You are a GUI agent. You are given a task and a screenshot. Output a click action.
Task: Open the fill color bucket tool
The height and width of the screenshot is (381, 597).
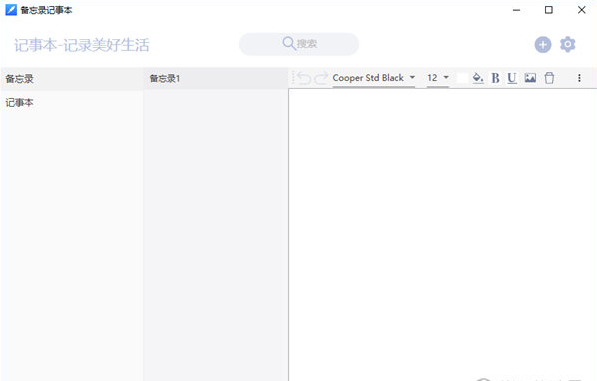pos(478,78)
